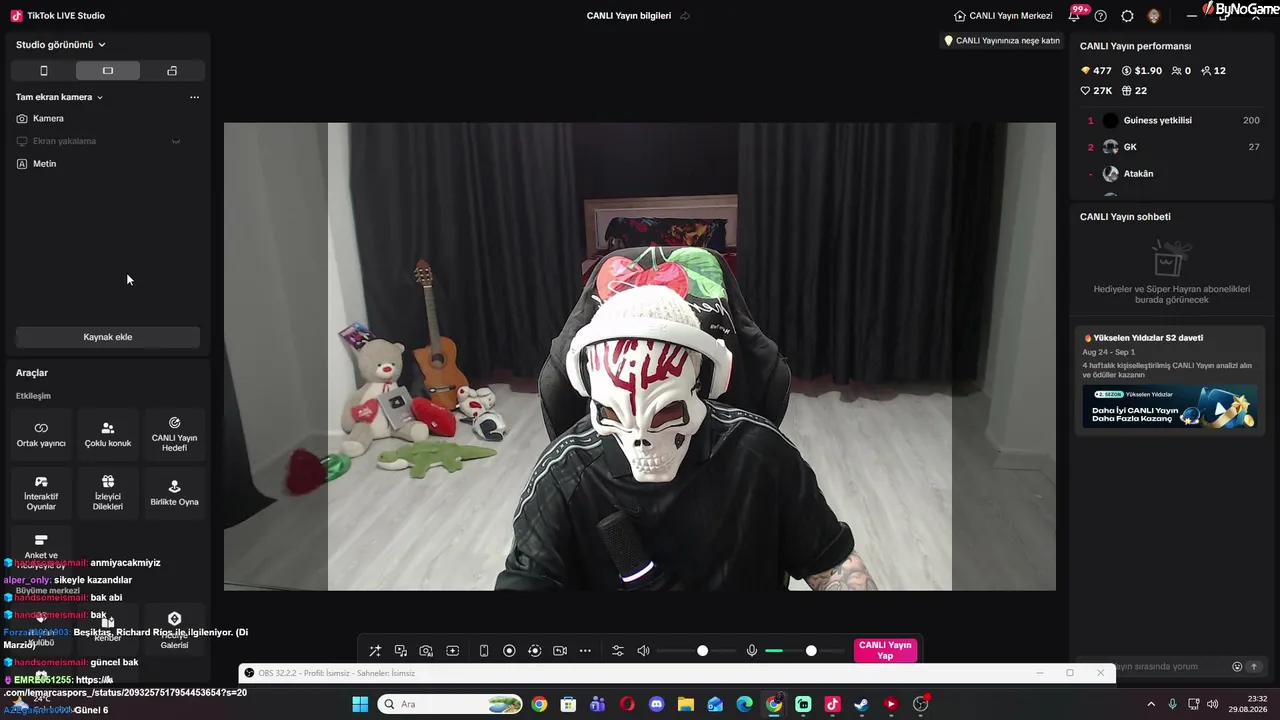Screen dimensions: 1280x720
Task: Open CANLI Yayın bilgileri
Action: pos(629,16)
